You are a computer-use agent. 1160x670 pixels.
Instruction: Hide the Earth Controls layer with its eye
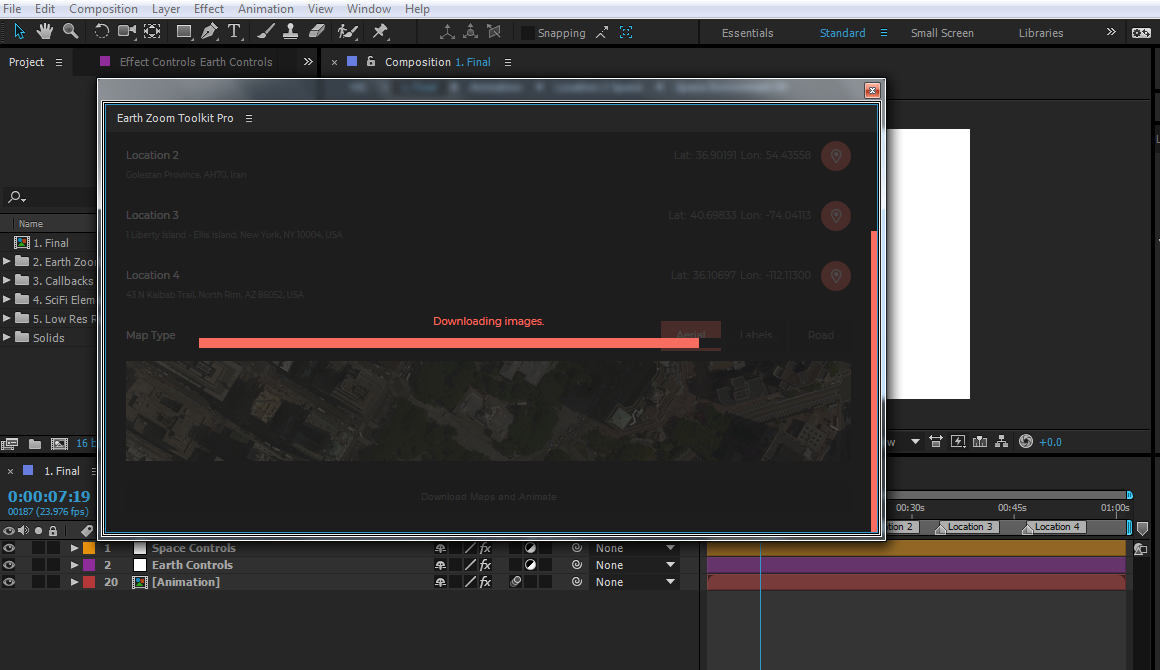click(9, 565)
